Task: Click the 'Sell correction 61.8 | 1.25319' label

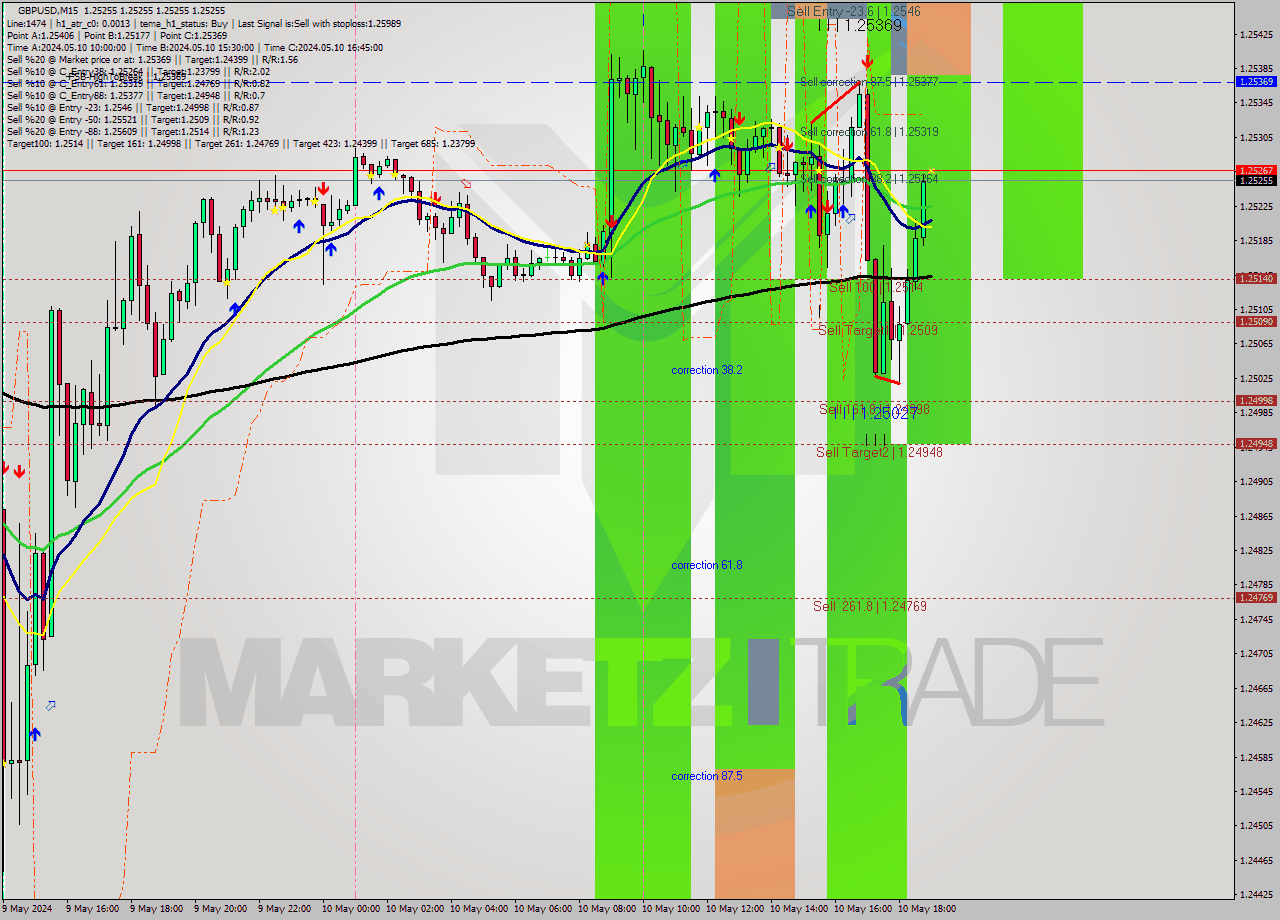Action: coord(868,131)
